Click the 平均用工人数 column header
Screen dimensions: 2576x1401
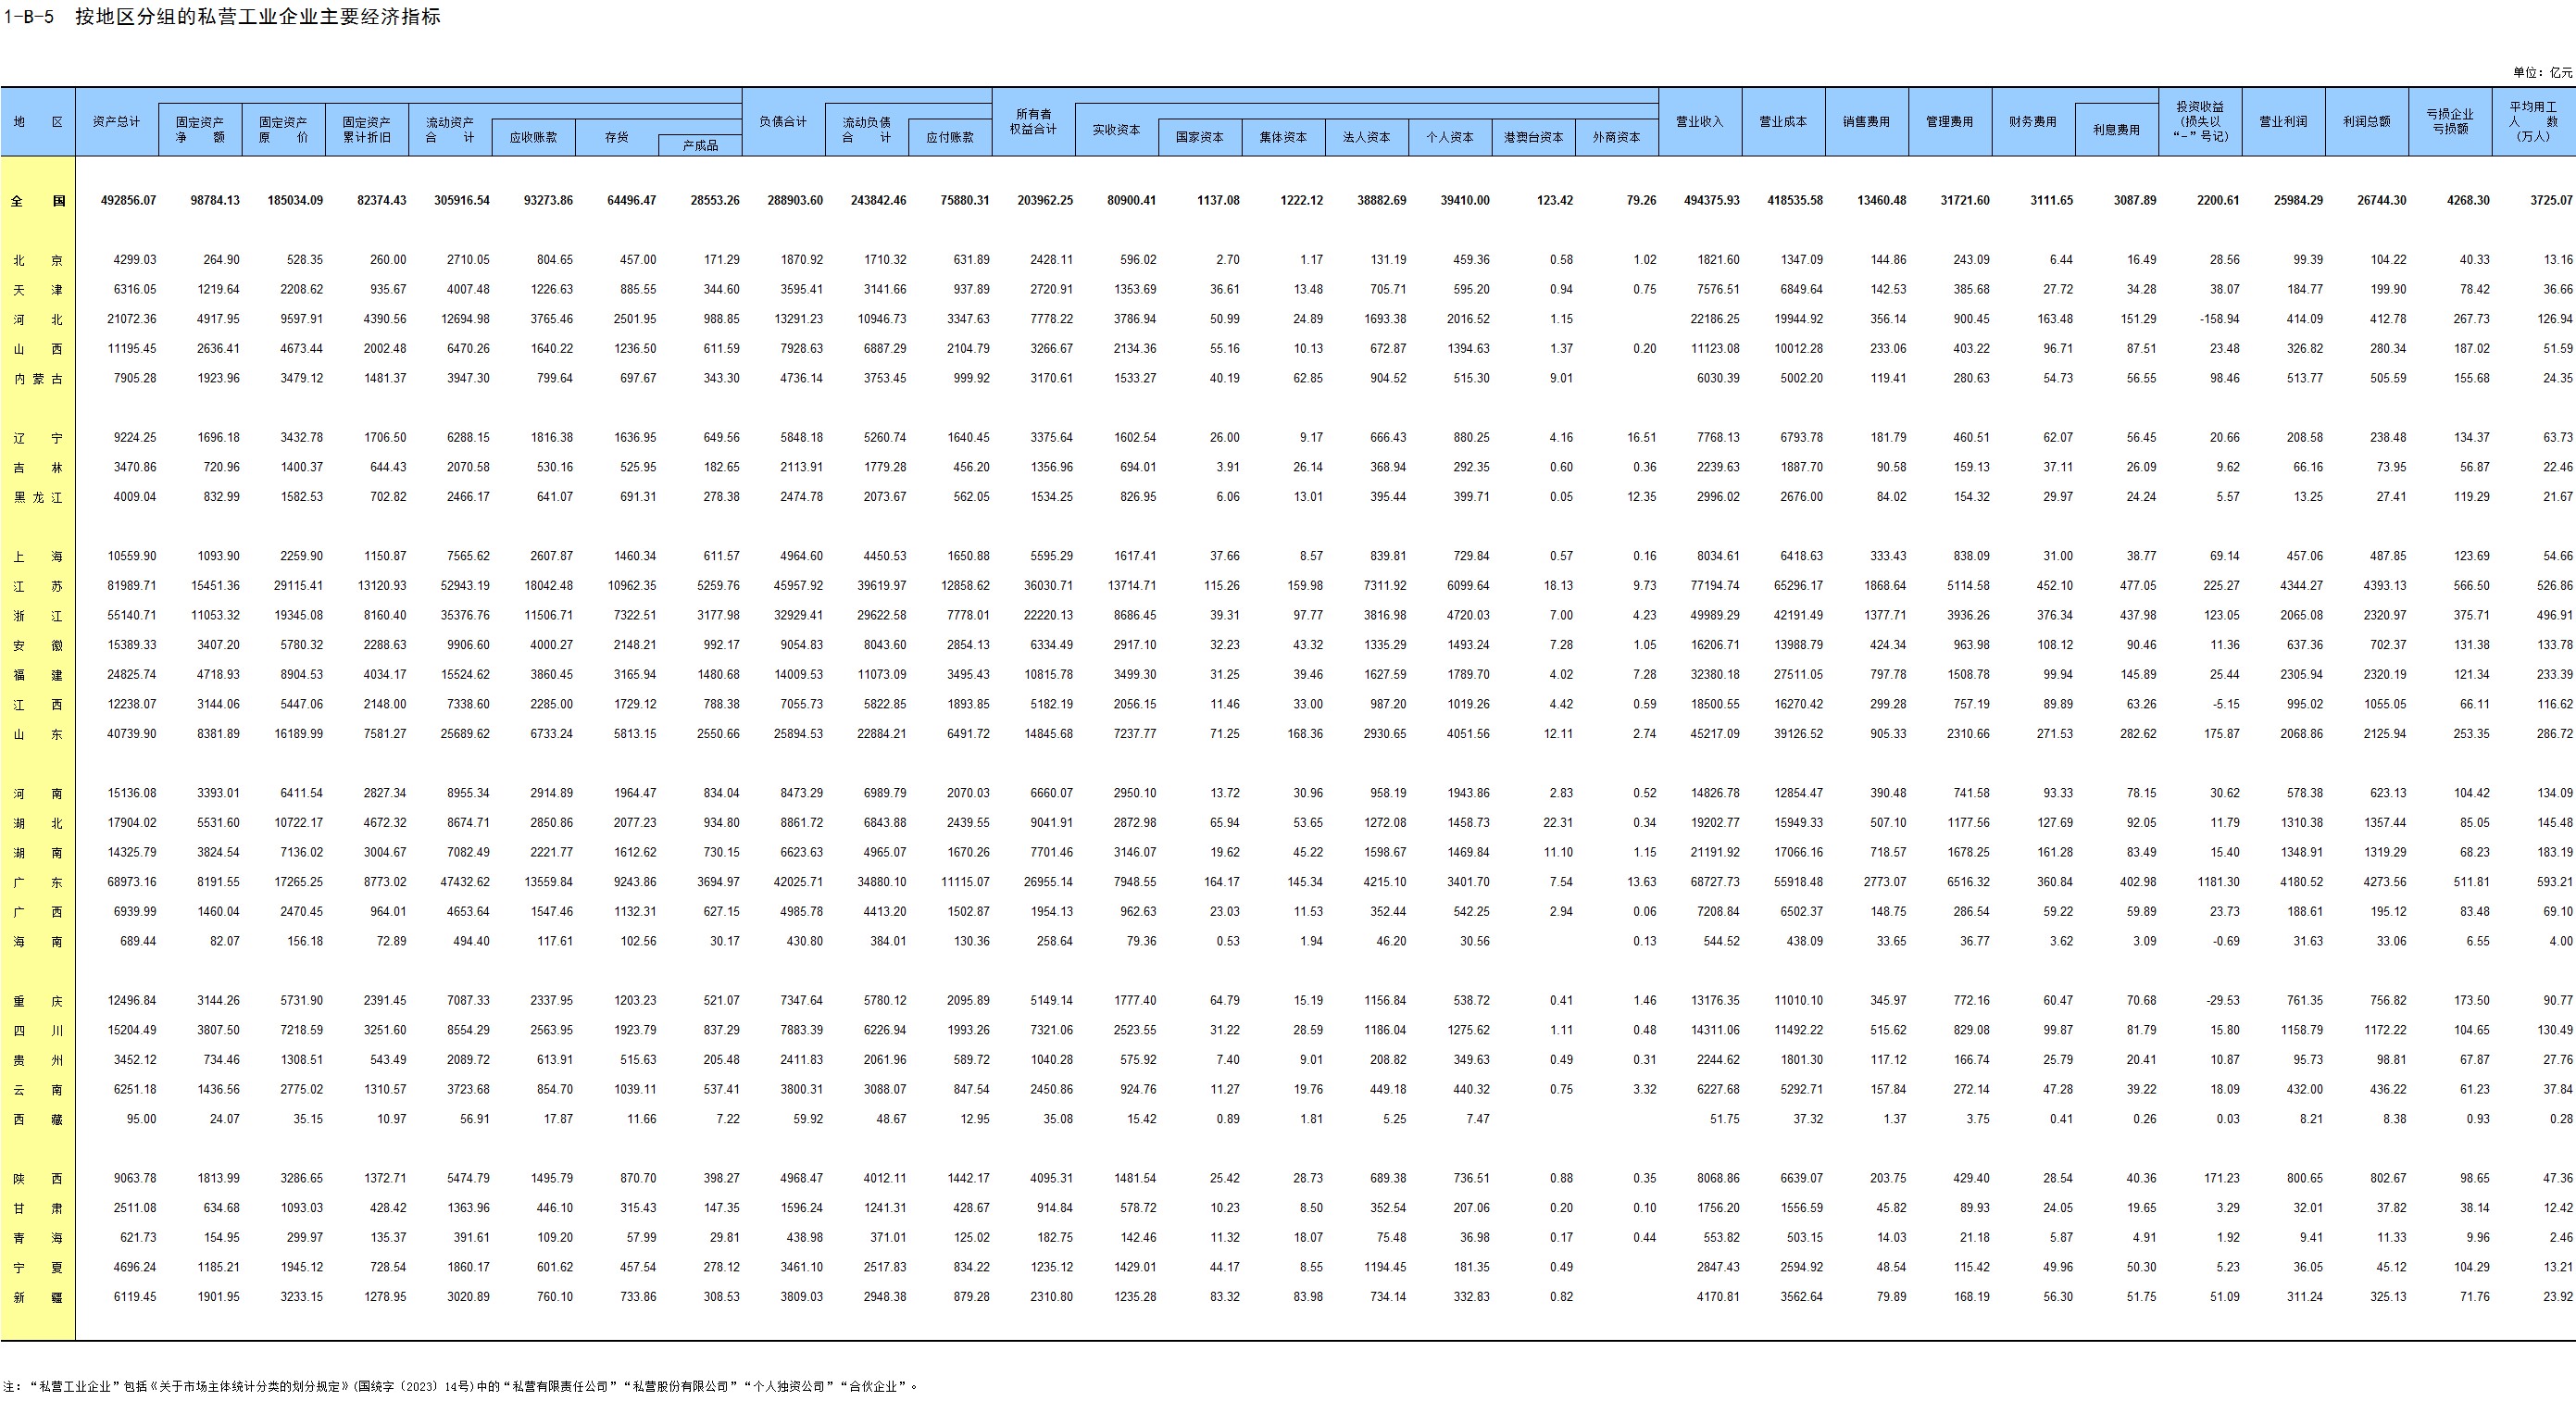2533,121
